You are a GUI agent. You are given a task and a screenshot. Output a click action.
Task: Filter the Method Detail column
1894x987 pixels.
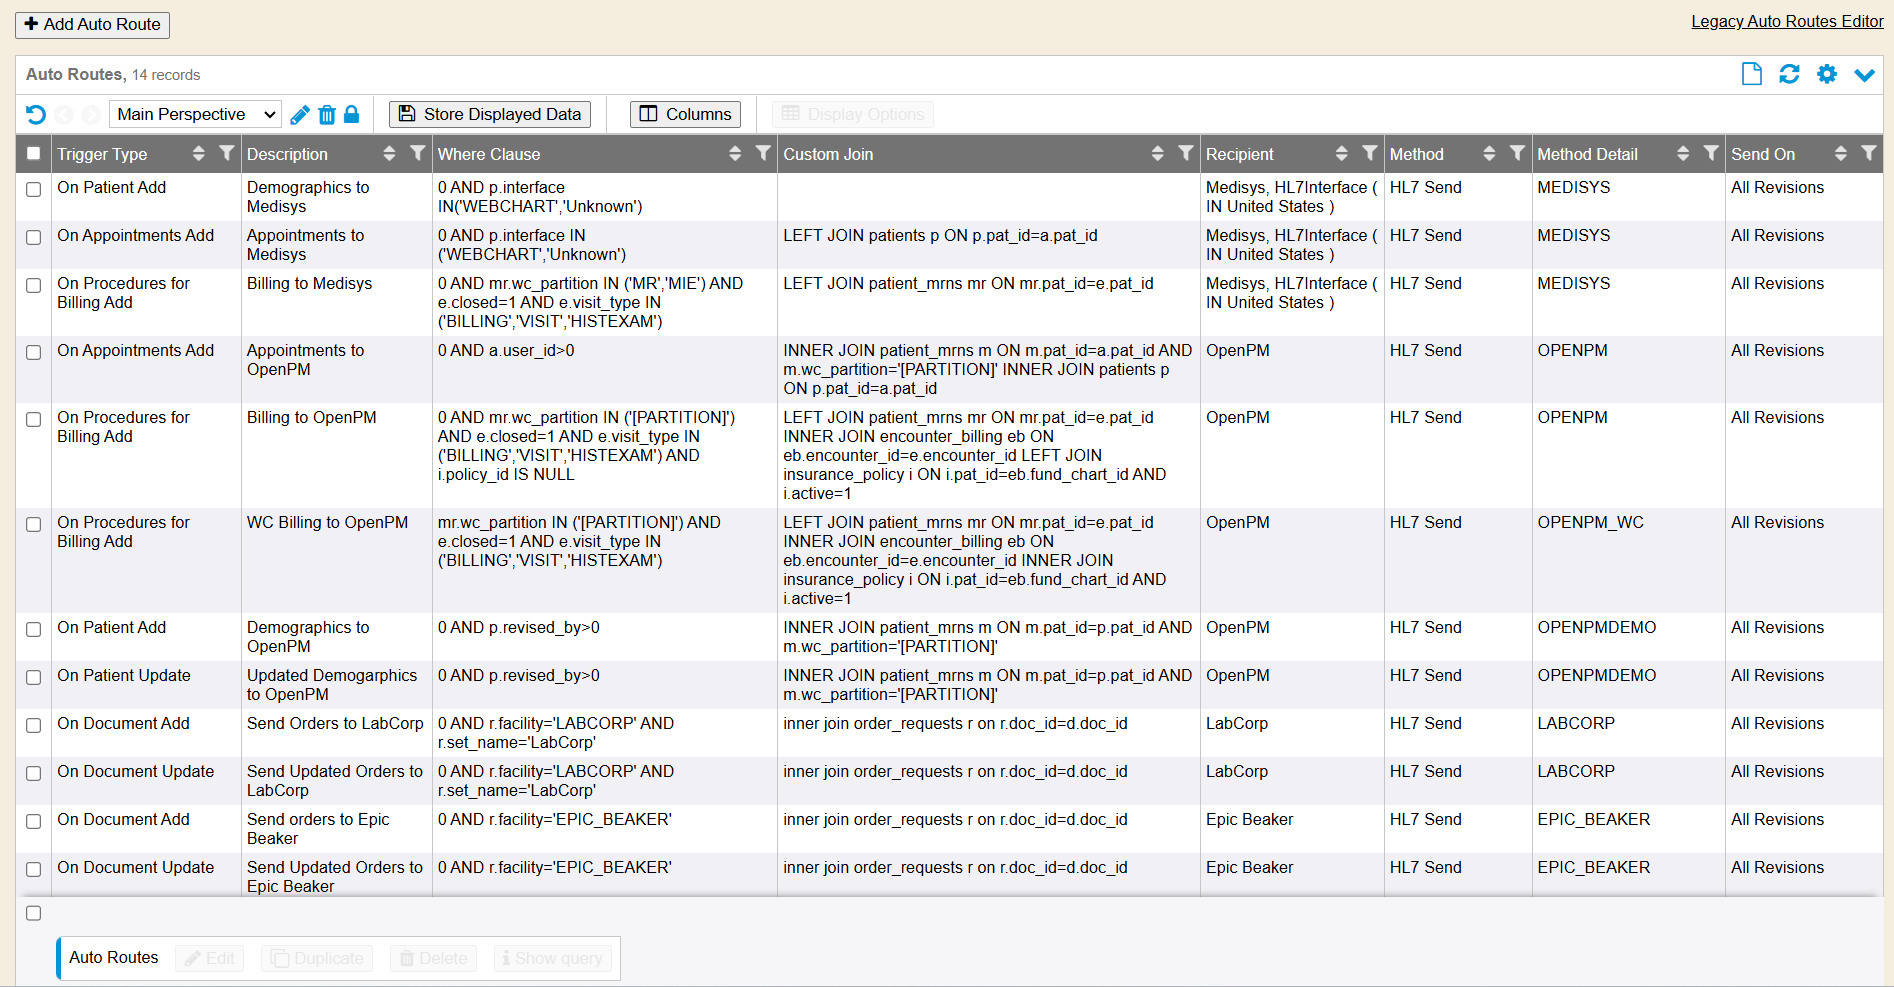pos(1712,153)
